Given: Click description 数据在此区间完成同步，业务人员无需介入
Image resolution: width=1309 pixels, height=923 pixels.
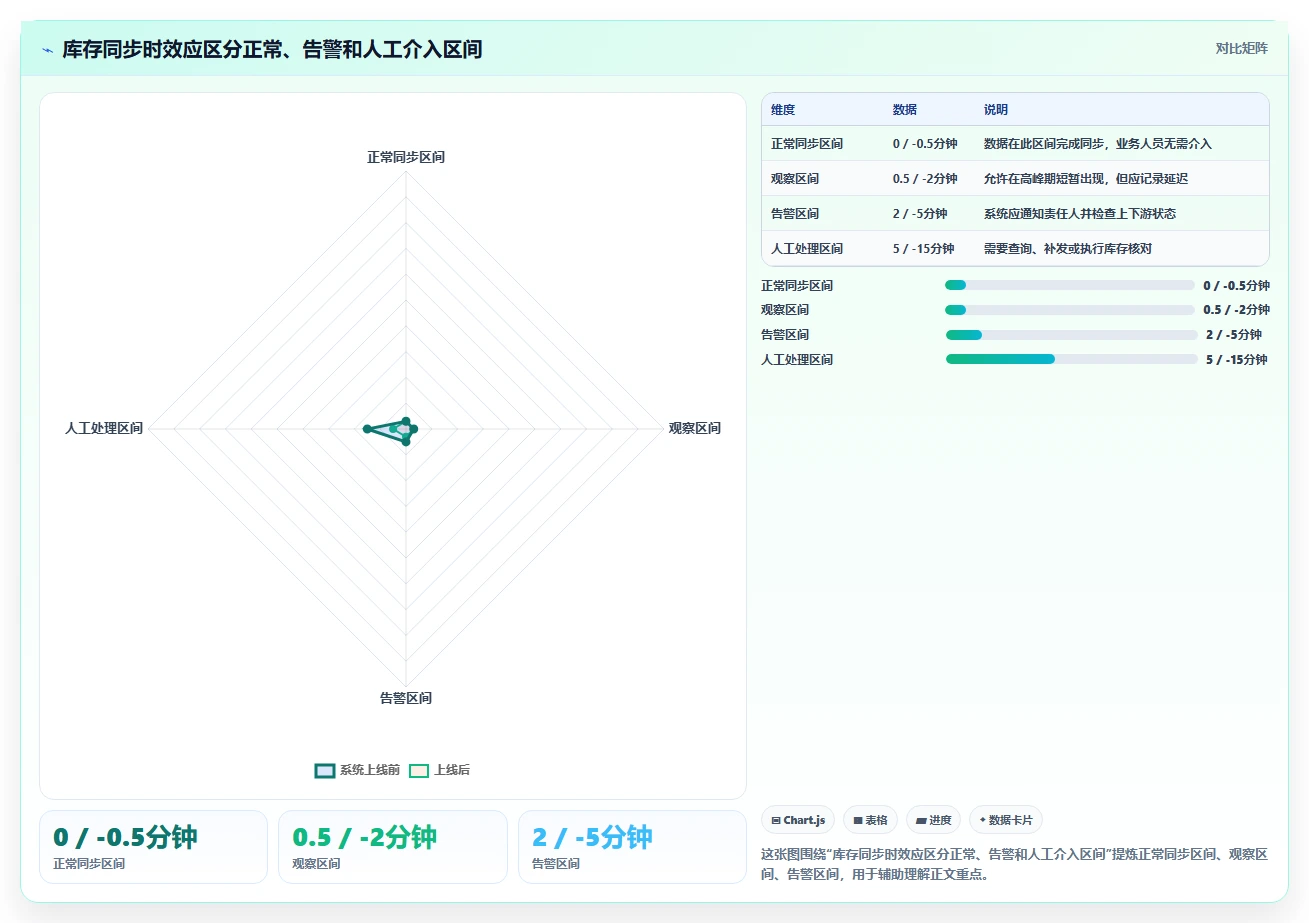Looking at the screenshot, I should (1098, 144).
